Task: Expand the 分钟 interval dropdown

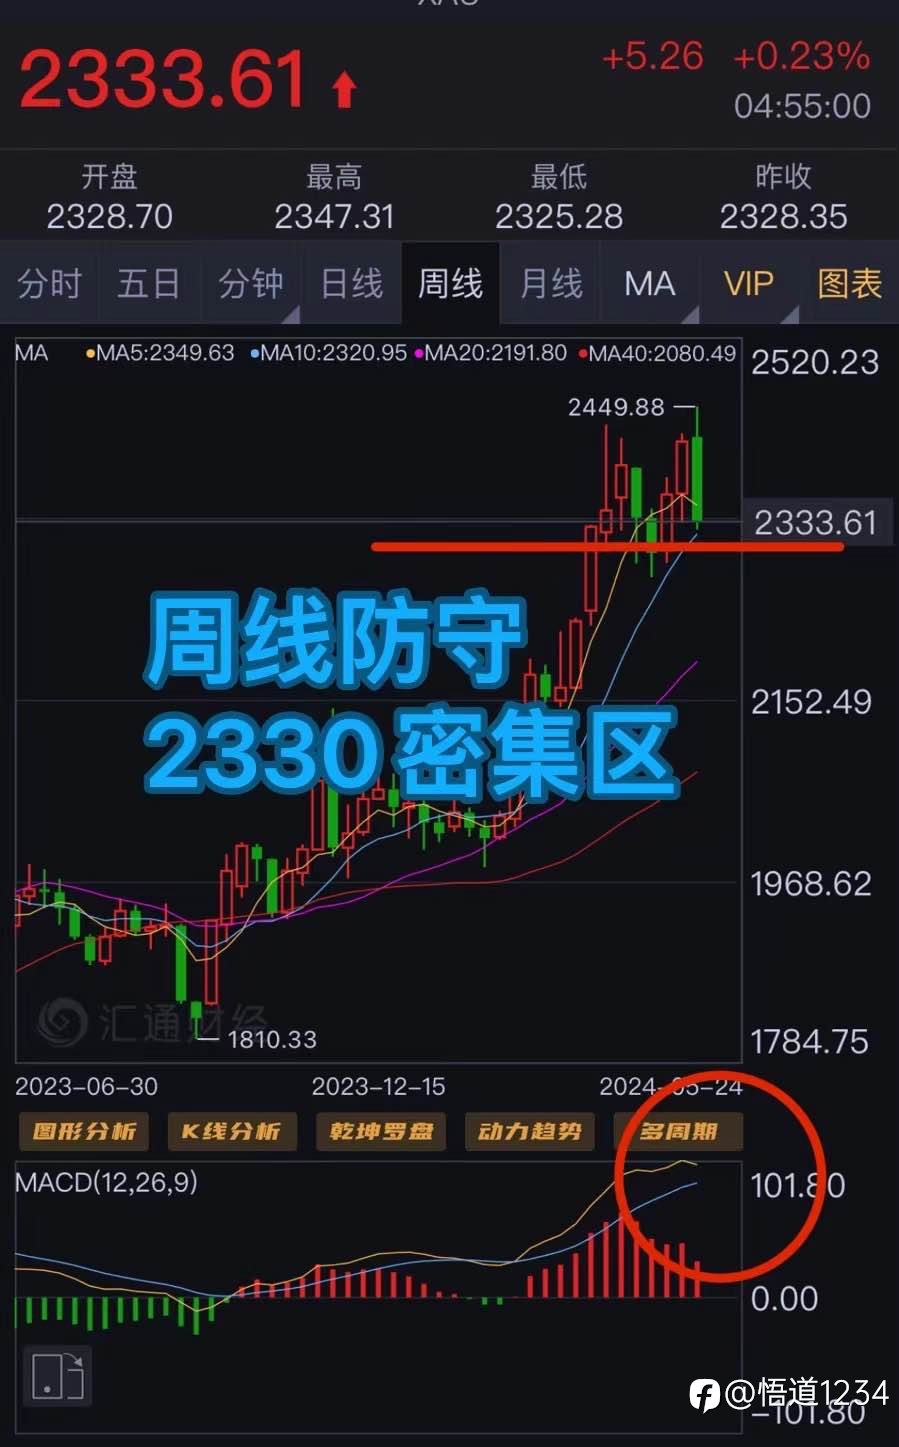Action: click(x=250, y=284)
